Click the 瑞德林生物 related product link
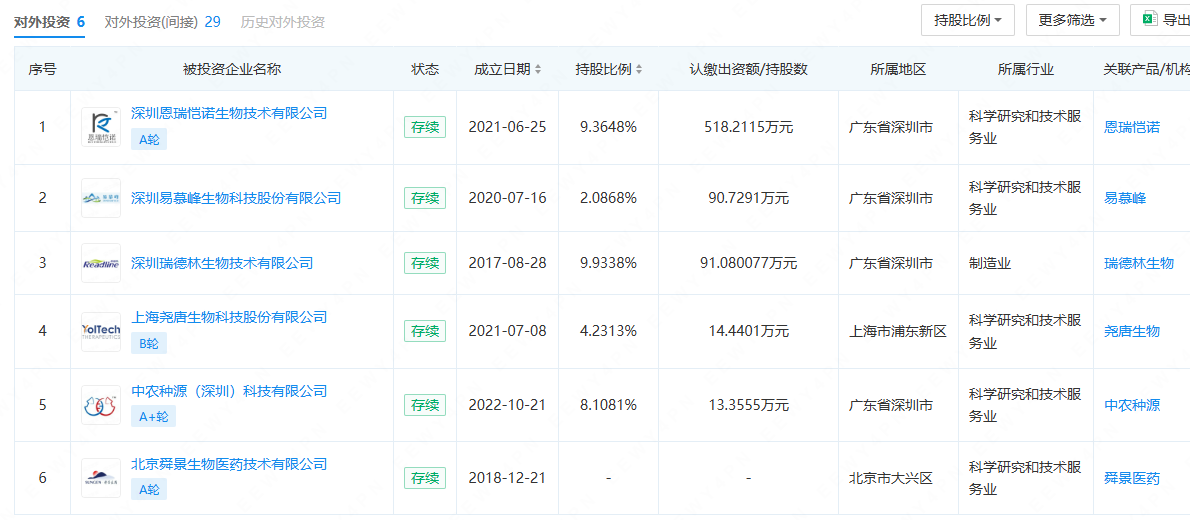Screen dimensions: 1190x520 [x=1138, y=263]
